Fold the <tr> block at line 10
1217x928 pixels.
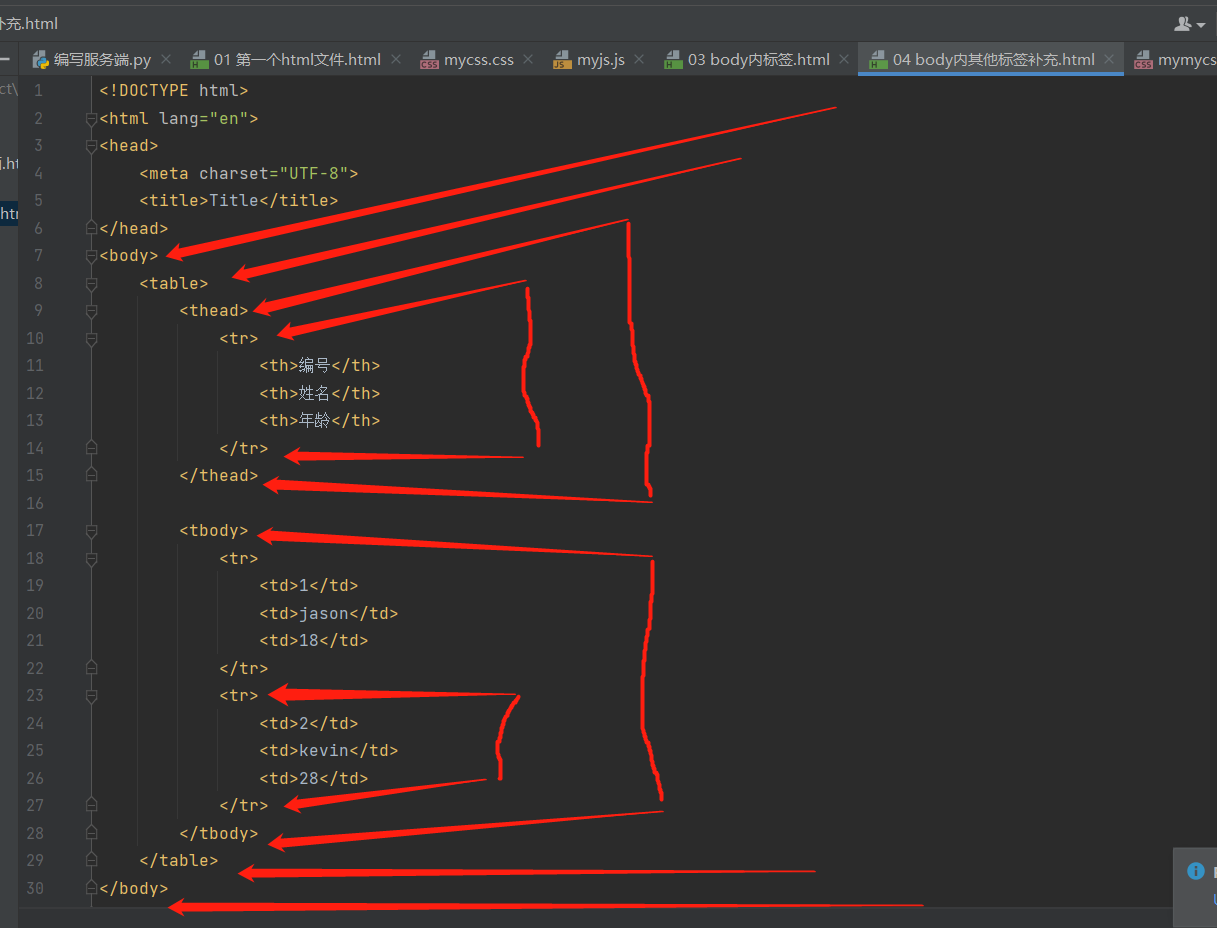[92, 339]
